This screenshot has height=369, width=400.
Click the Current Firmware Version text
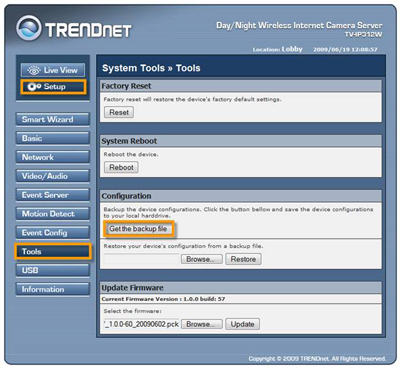pos(163,299)
